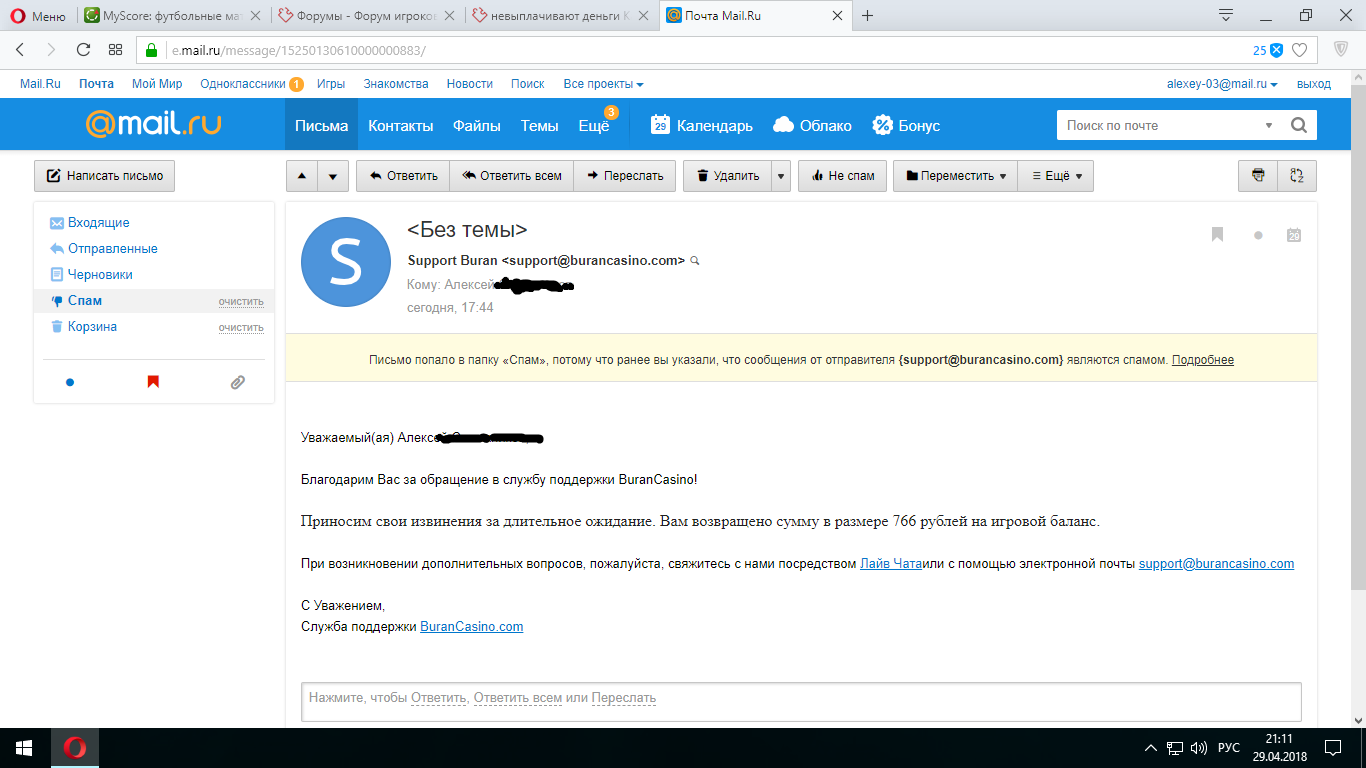Expand the Delete button dropdown arrow

pos(781,176)
